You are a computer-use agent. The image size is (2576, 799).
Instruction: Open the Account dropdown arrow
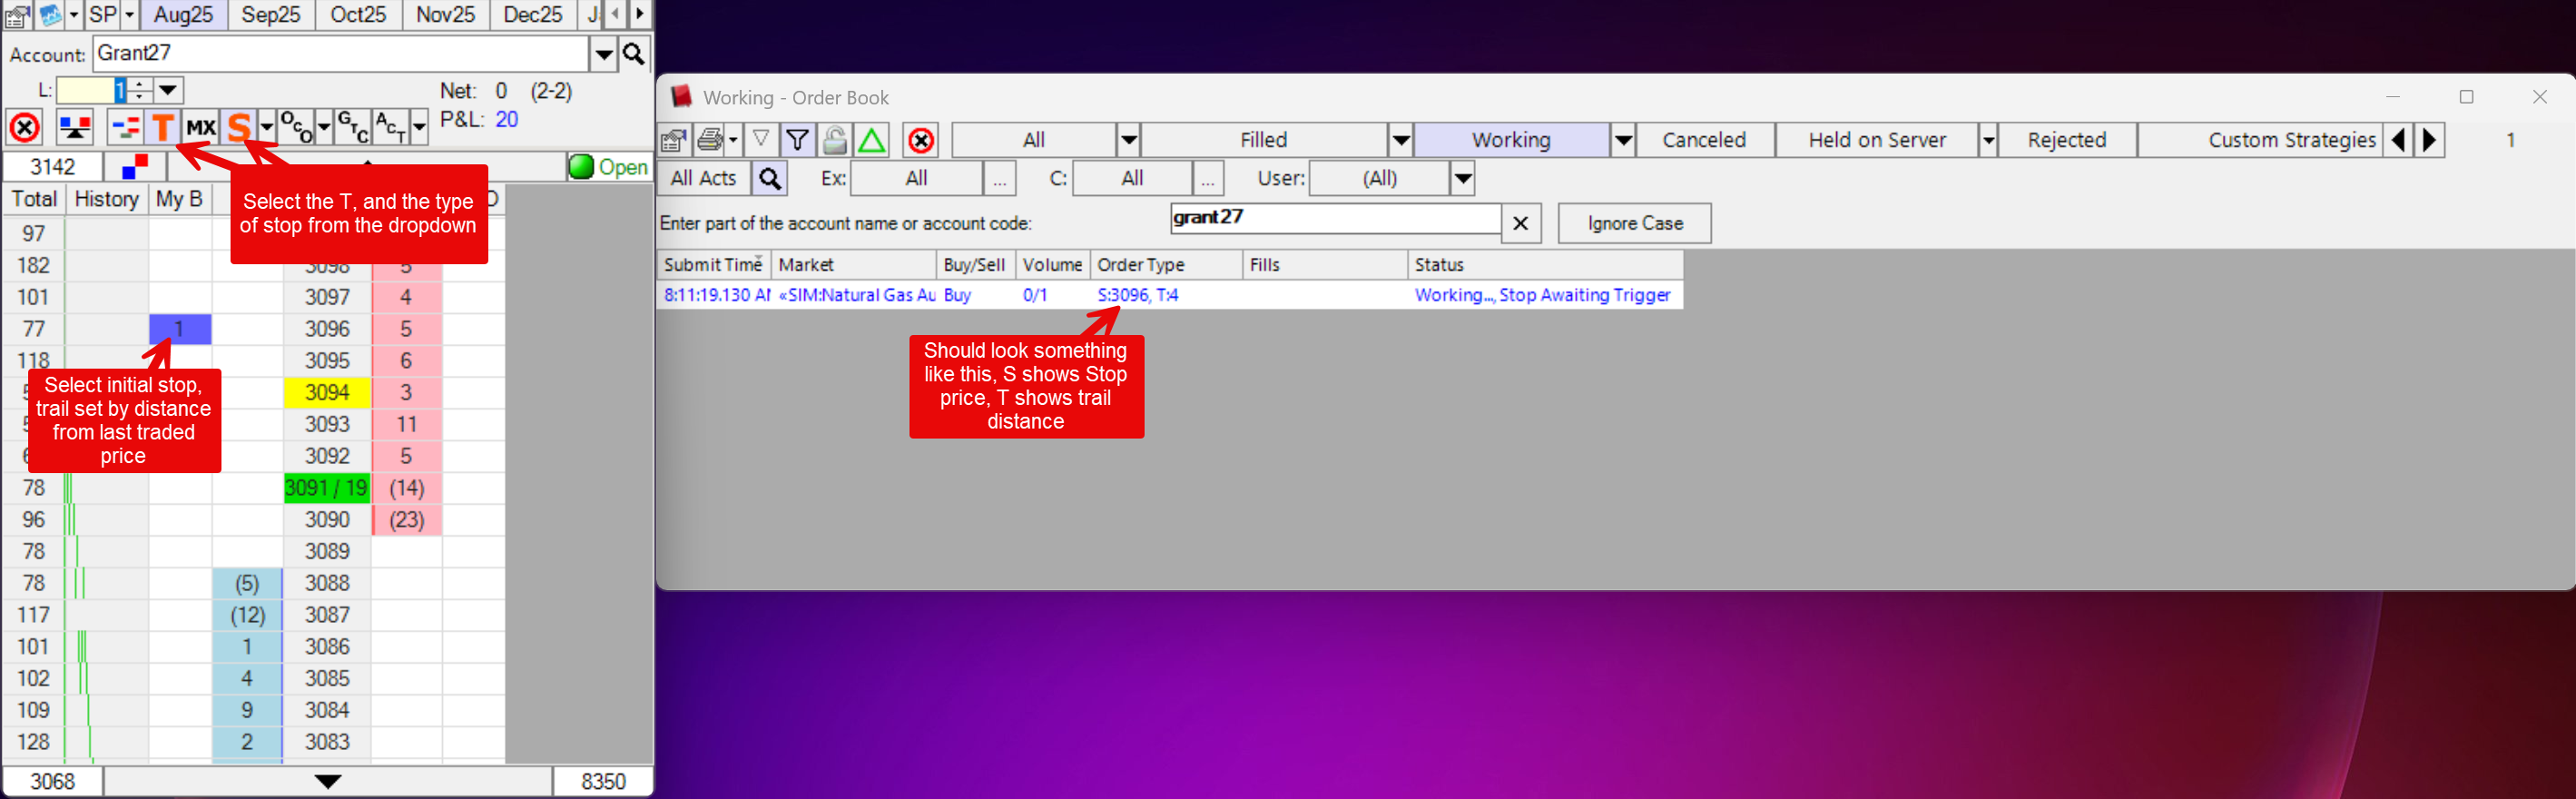click(604, 54)
